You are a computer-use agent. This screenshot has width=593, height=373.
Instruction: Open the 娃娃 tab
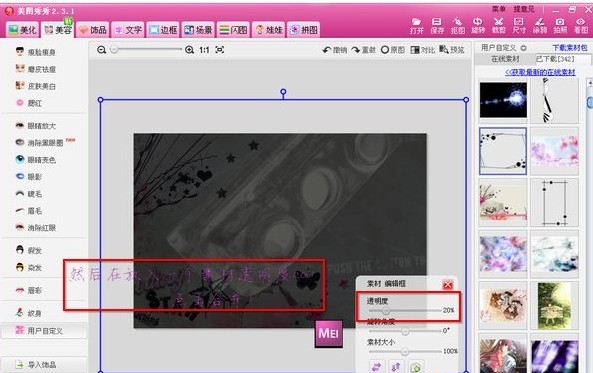point(269,30)
